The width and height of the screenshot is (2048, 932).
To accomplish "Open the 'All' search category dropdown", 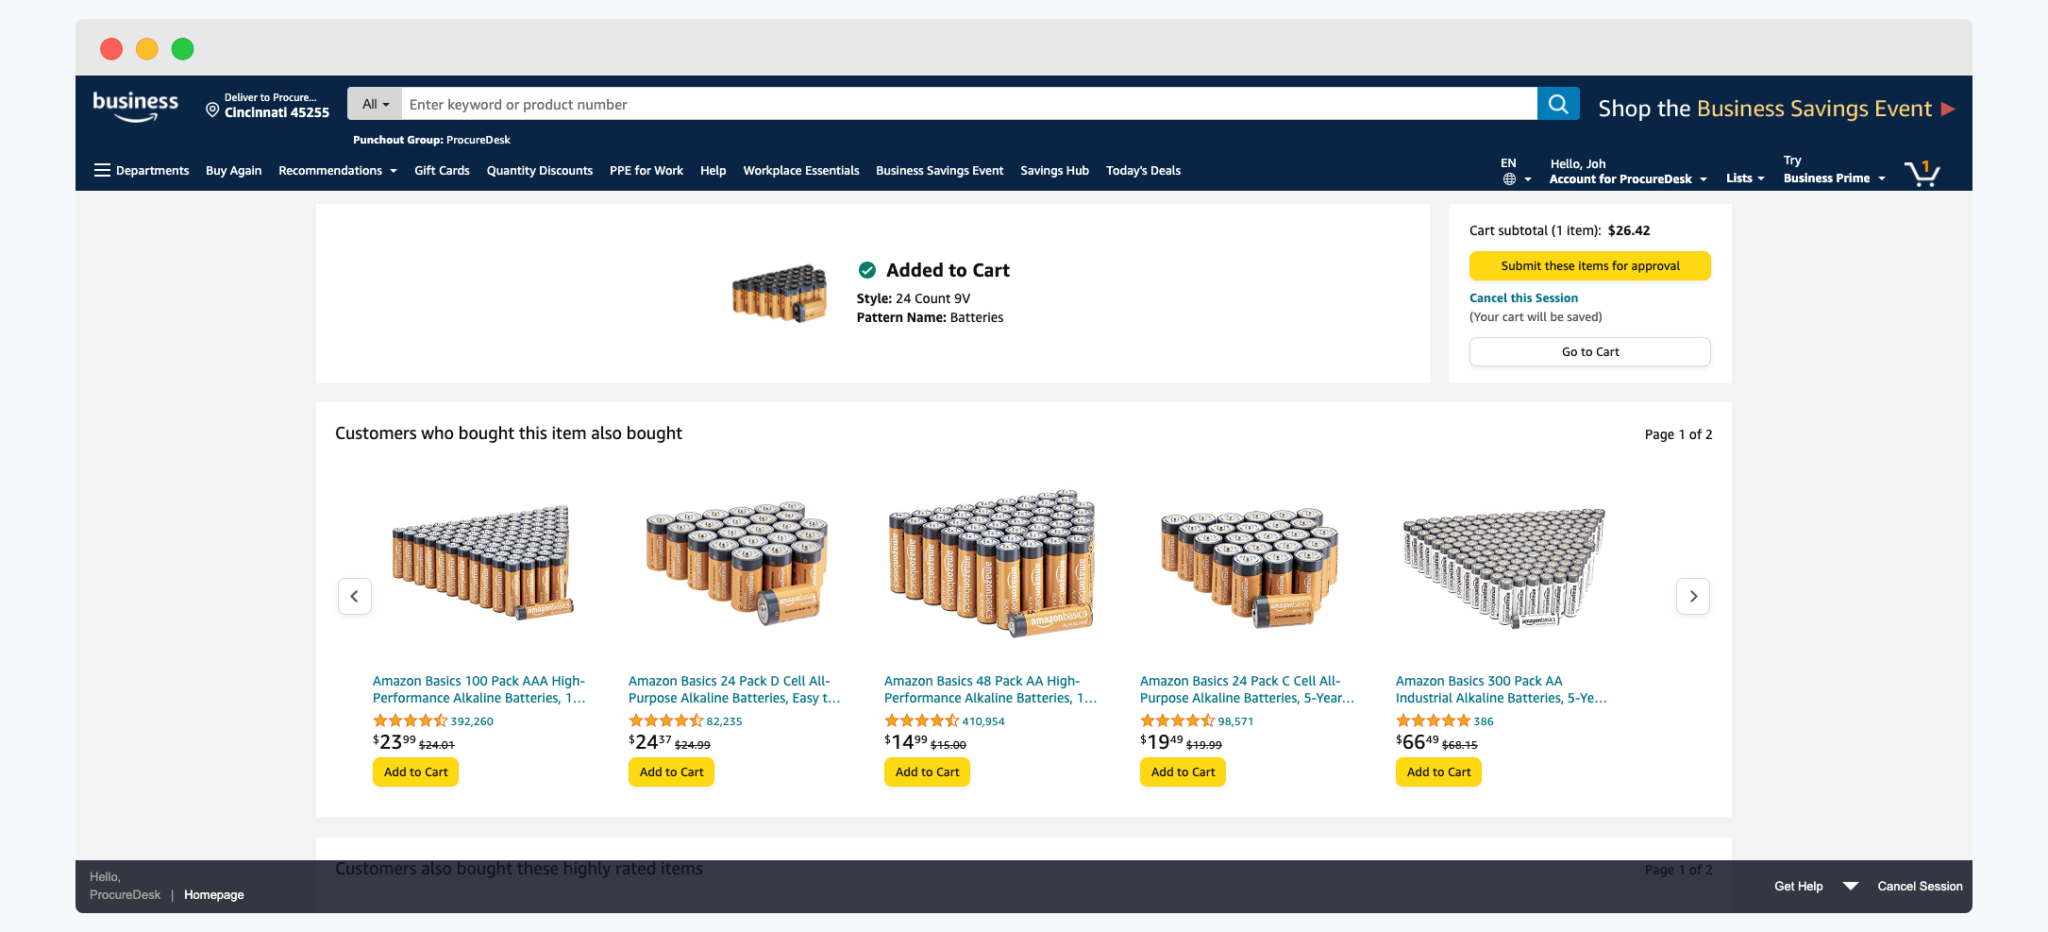I will [374, 103].
